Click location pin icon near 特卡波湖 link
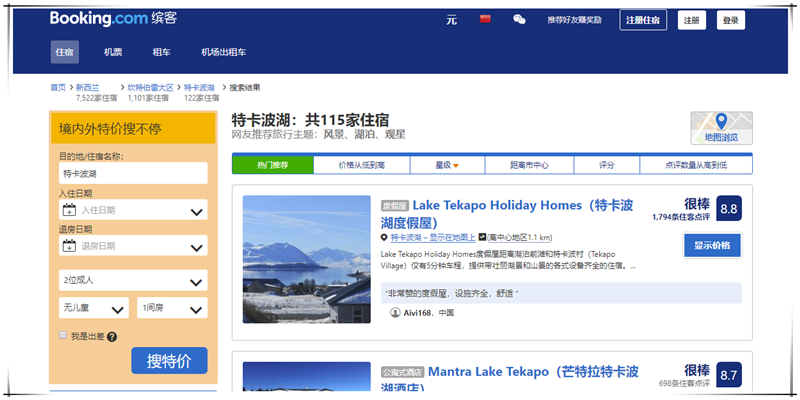This screenshot has height=400, width=800. click(384, 238)
